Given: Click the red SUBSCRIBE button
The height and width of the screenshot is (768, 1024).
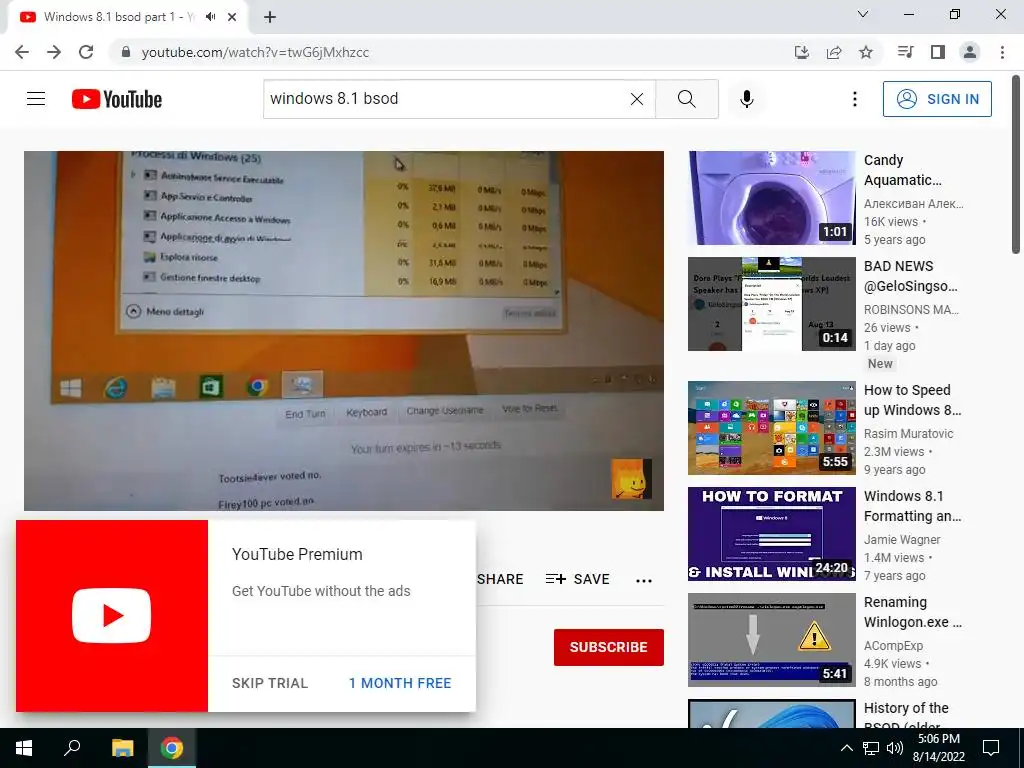Looking at the screenshot, I should 609,647.
